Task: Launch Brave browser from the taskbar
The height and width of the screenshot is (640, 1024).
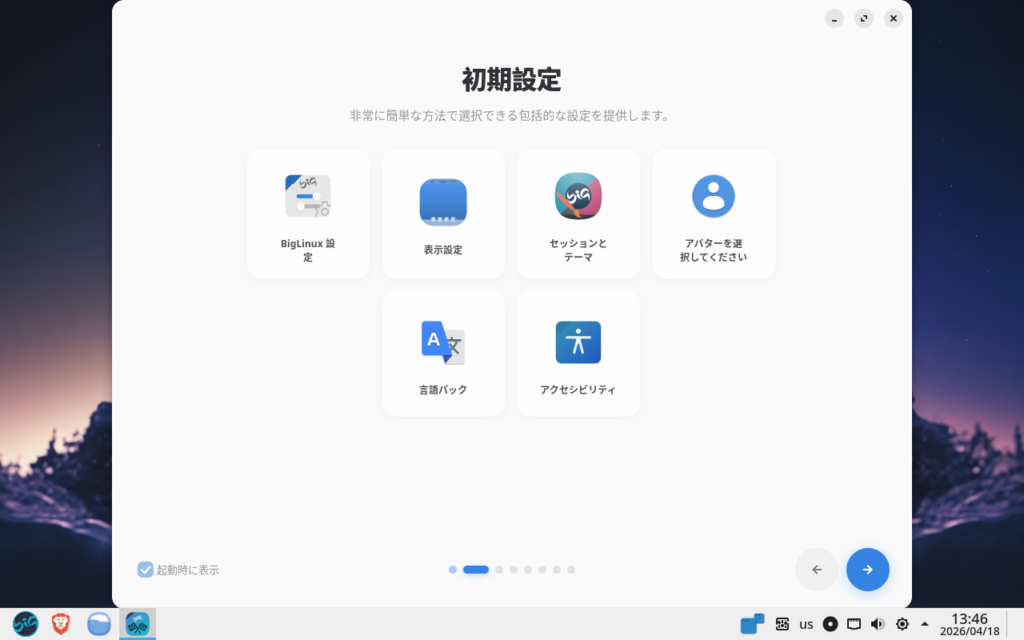Action: click(61, 624)
